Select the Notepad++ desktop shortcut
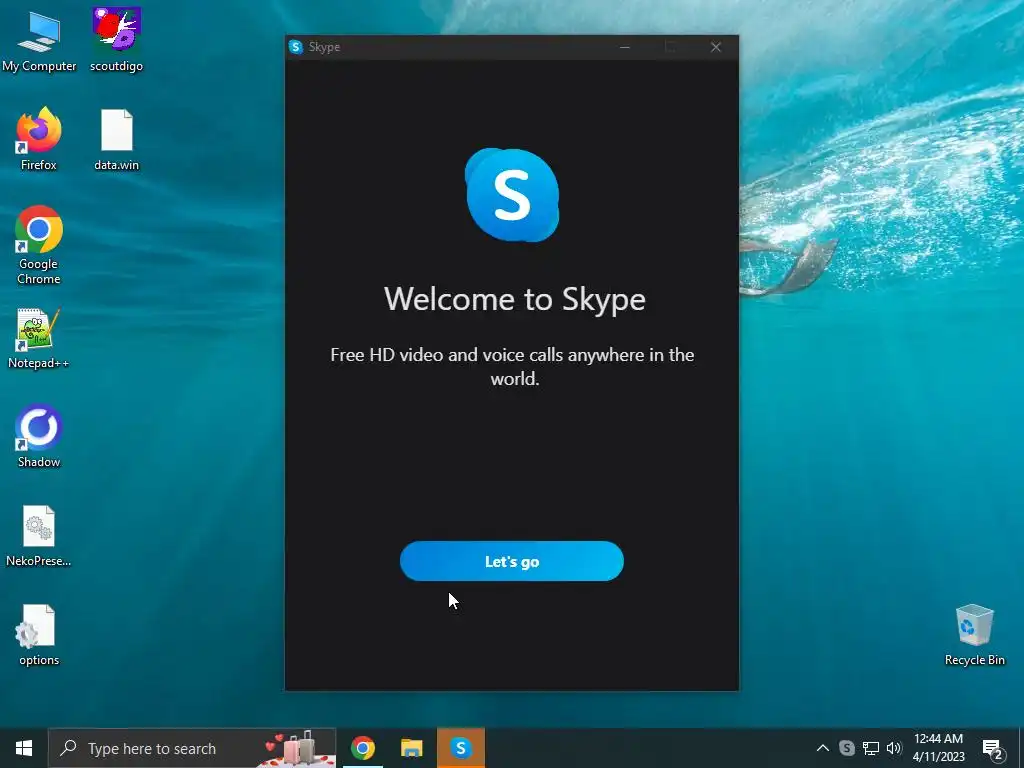 click(39, 338)
